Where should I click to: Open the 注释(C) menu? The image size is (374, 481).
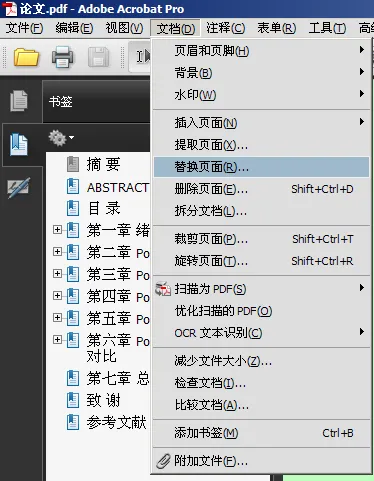[226, 28]
